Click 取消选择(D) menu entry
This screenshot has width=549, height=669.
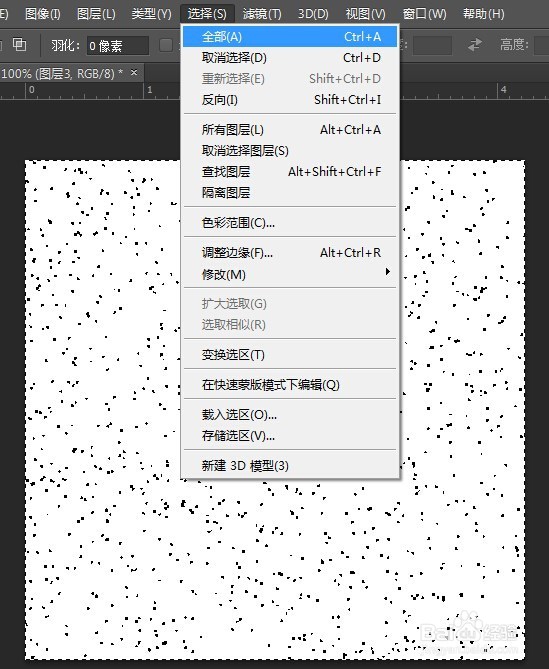pos(290,58)
